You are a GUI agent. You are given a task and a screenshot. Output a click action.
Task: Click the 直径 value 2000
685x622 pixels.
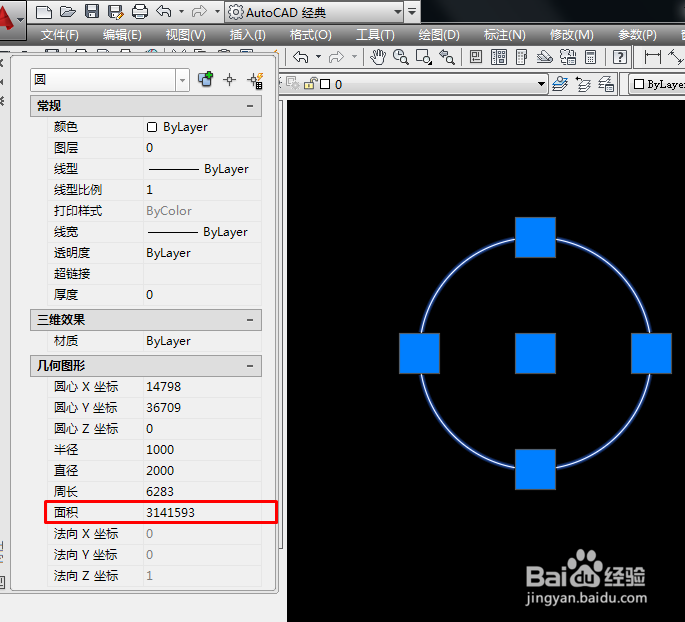pos(202,470)
